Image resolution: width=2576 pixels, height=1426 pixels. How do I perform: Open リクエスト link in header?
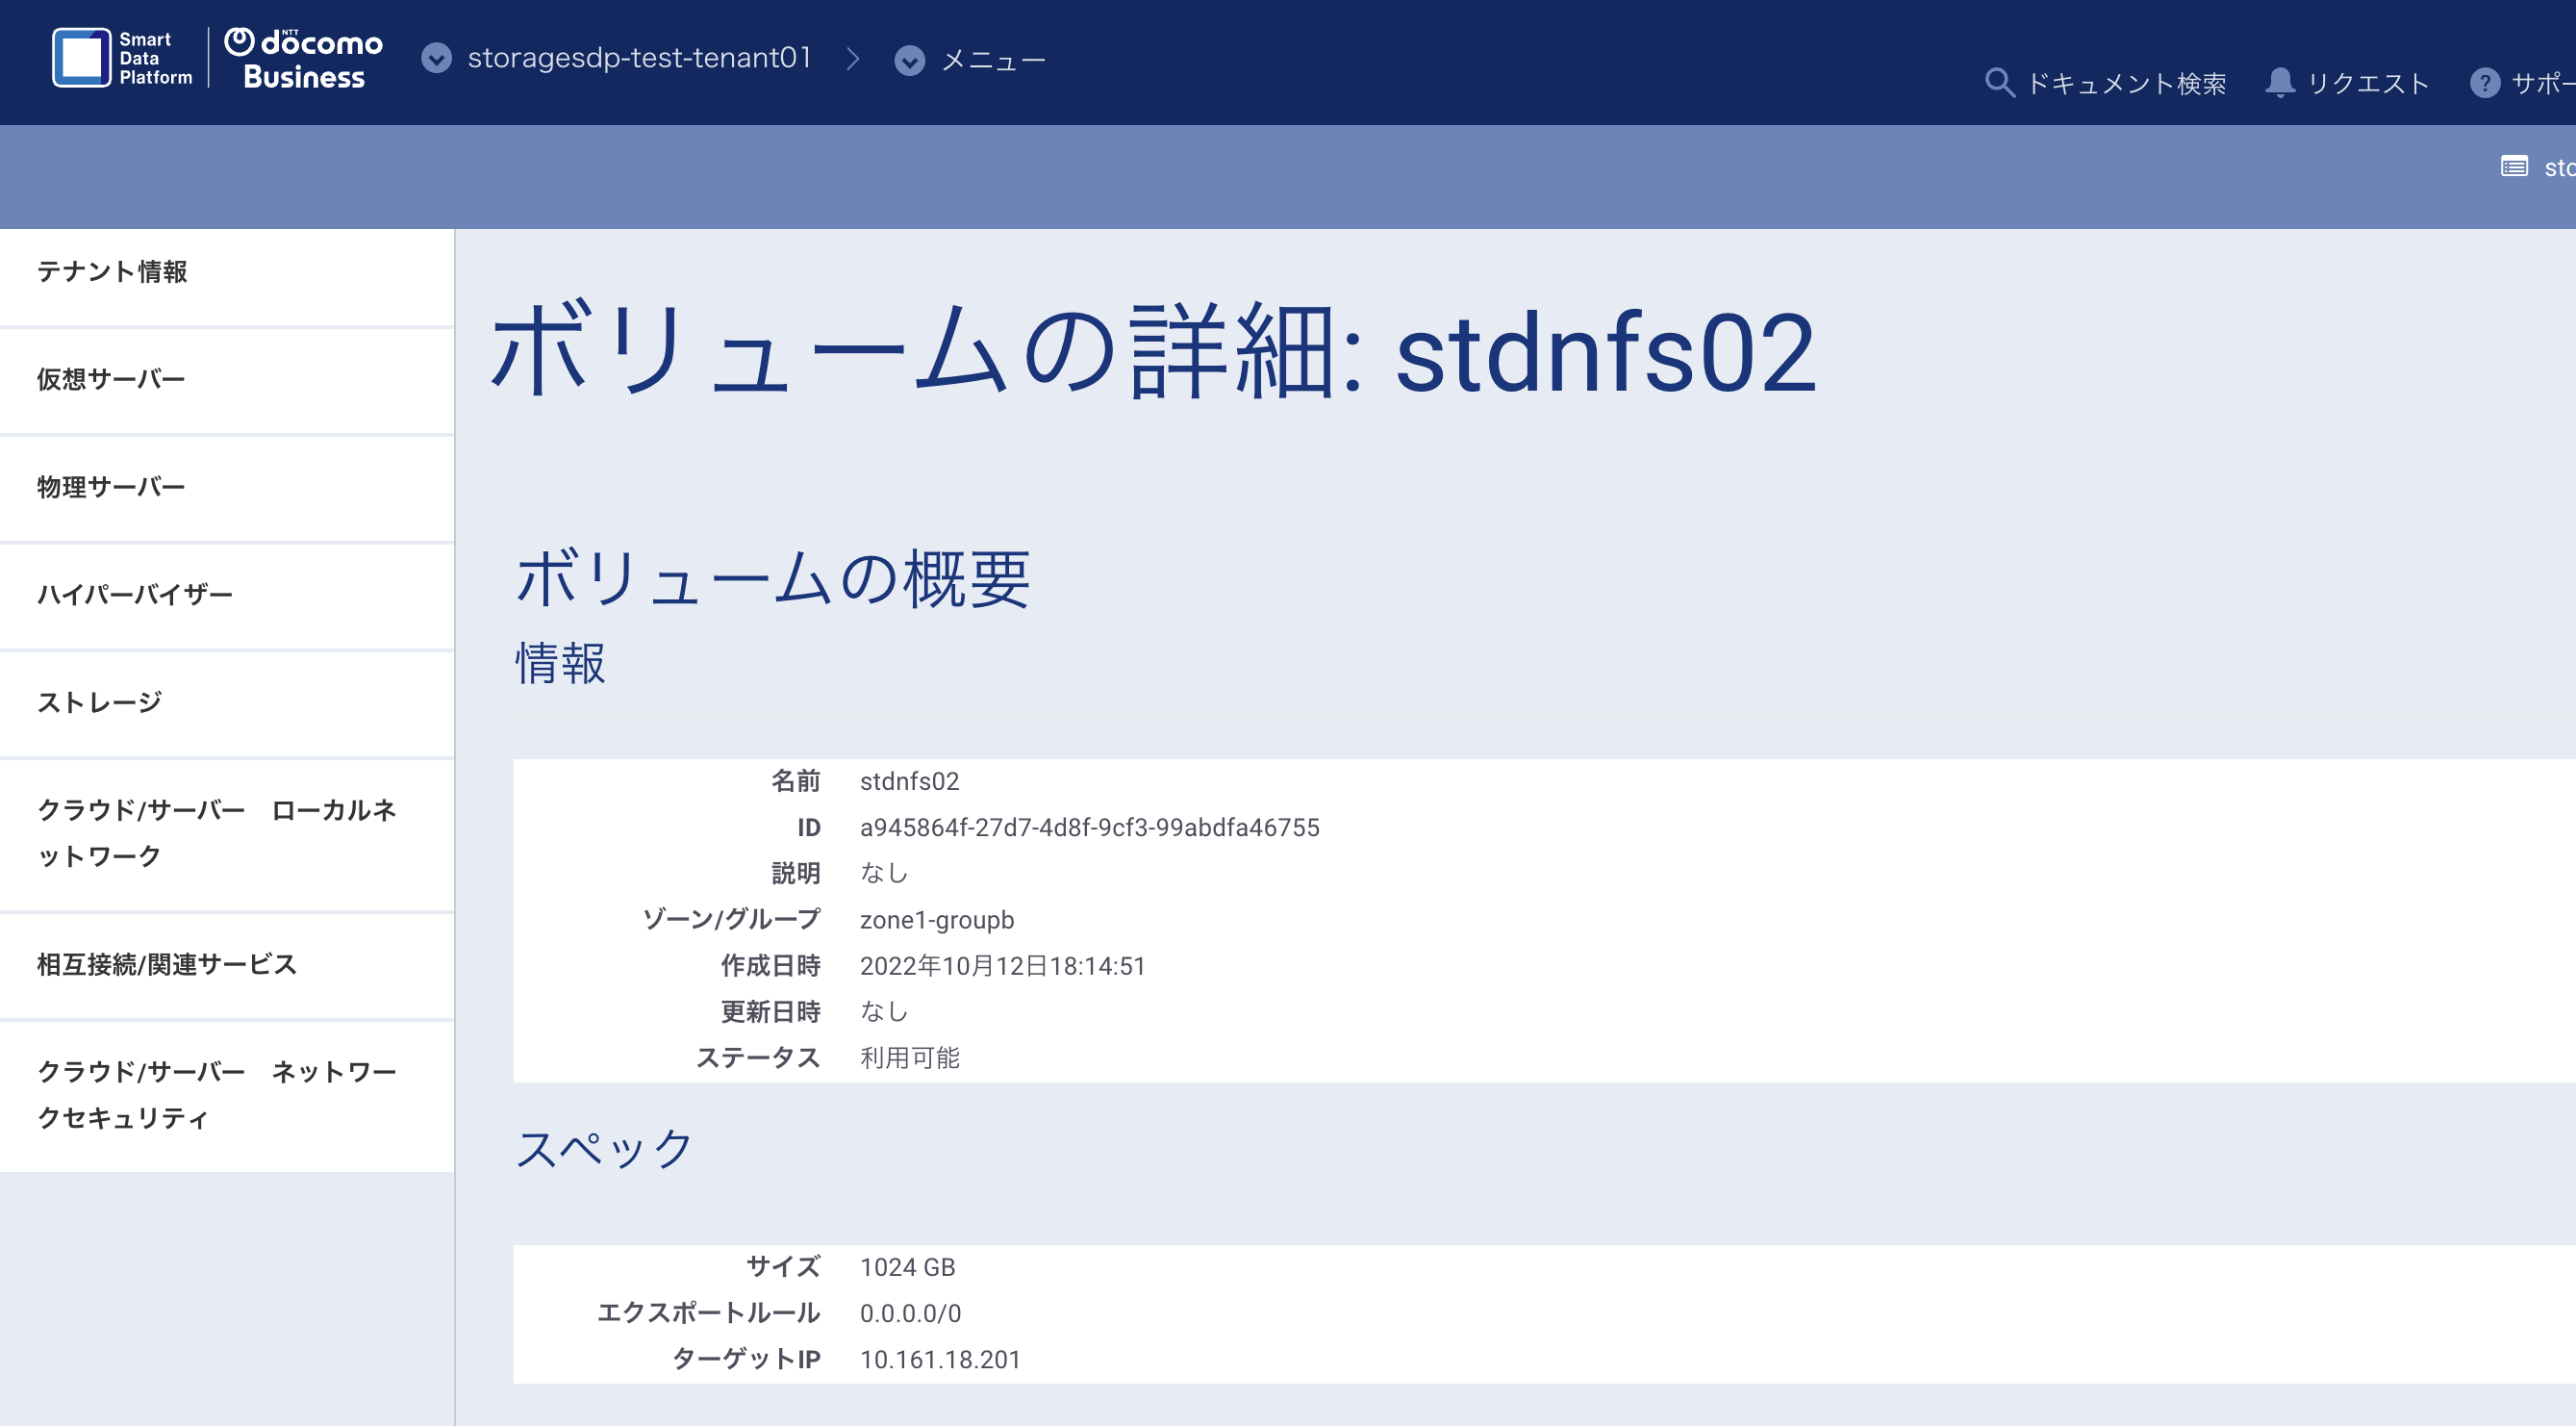(x=2368, y=83)
